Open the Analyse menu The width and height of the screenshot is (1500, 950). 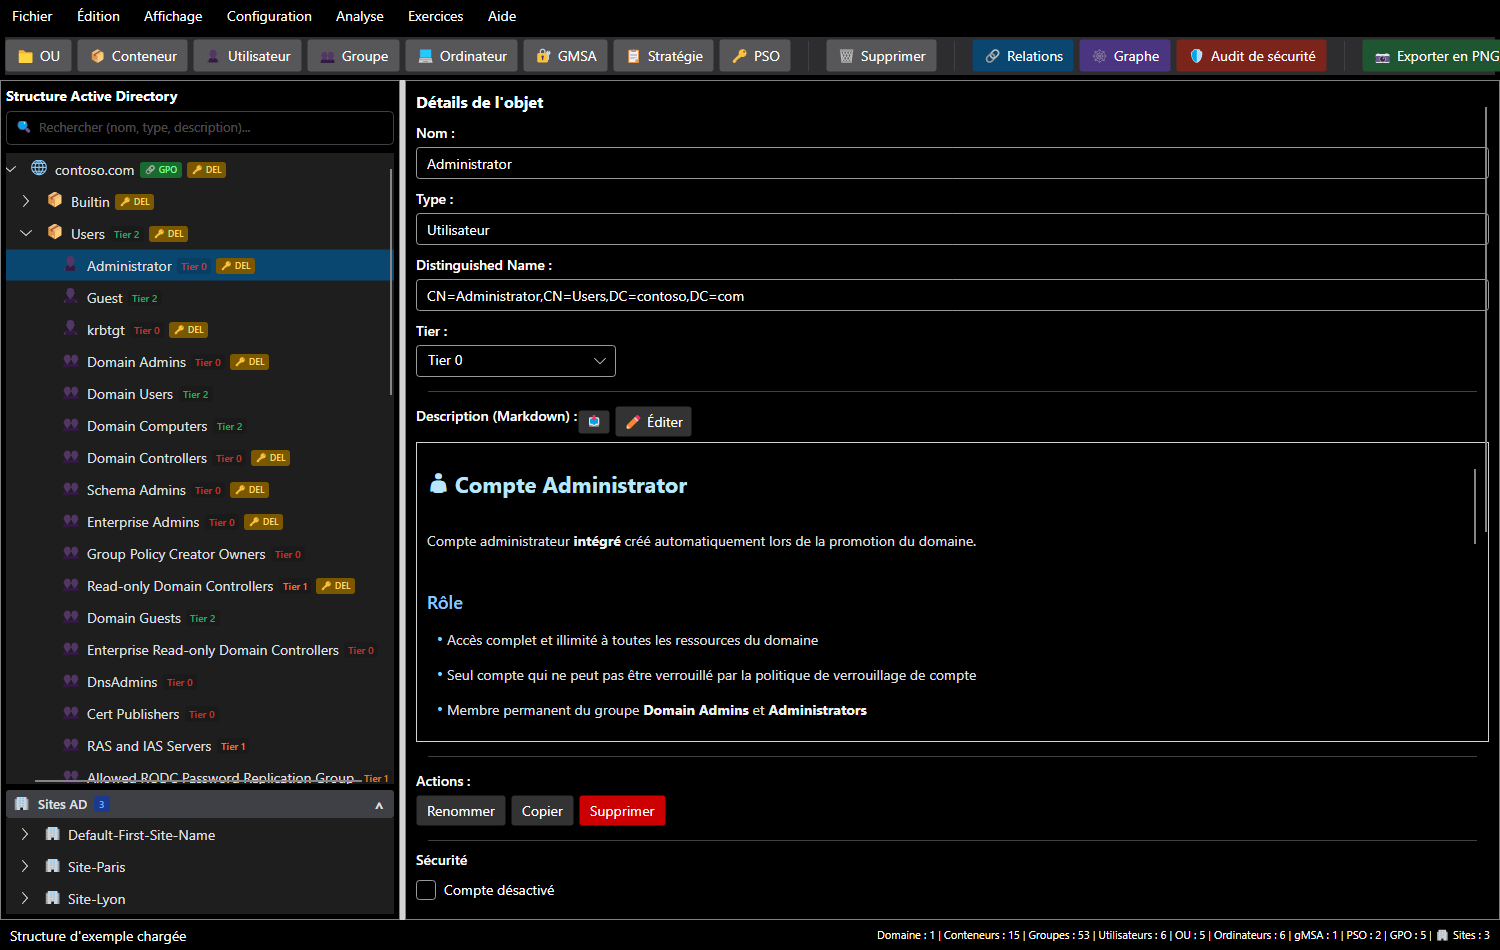(x=360, y=16)
